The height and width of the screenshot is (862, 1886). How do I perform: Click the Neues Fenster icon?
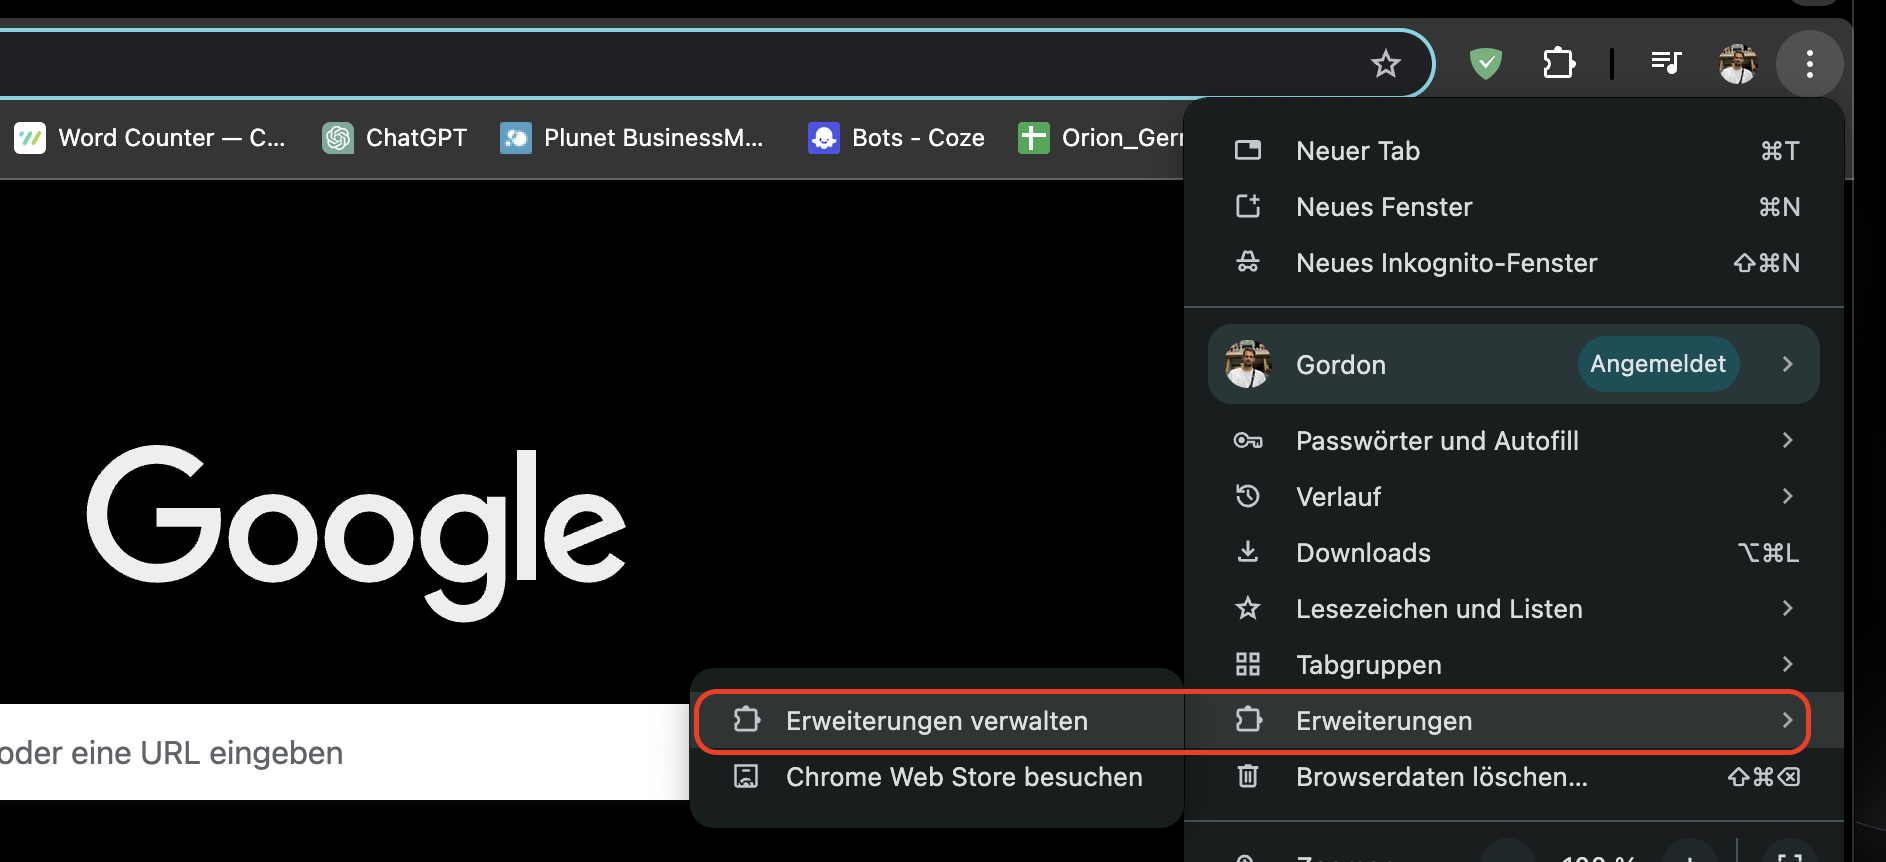(1248, 206)
